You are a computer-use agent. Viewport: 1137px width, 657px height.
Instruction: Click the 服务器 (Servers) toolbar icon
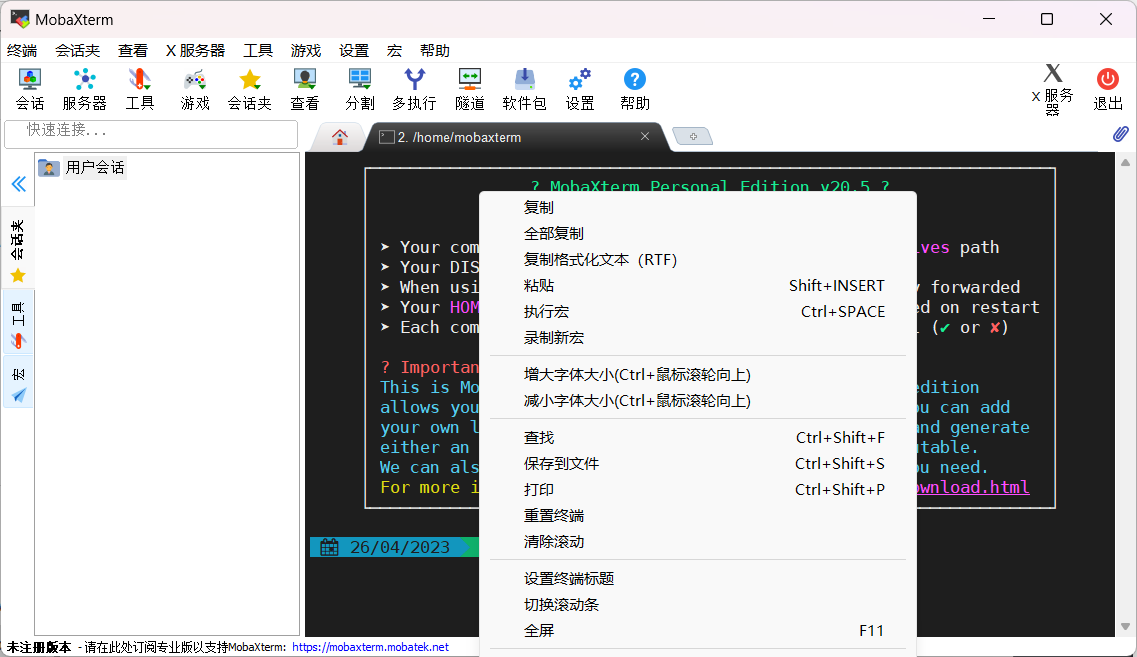click(84, 89)
